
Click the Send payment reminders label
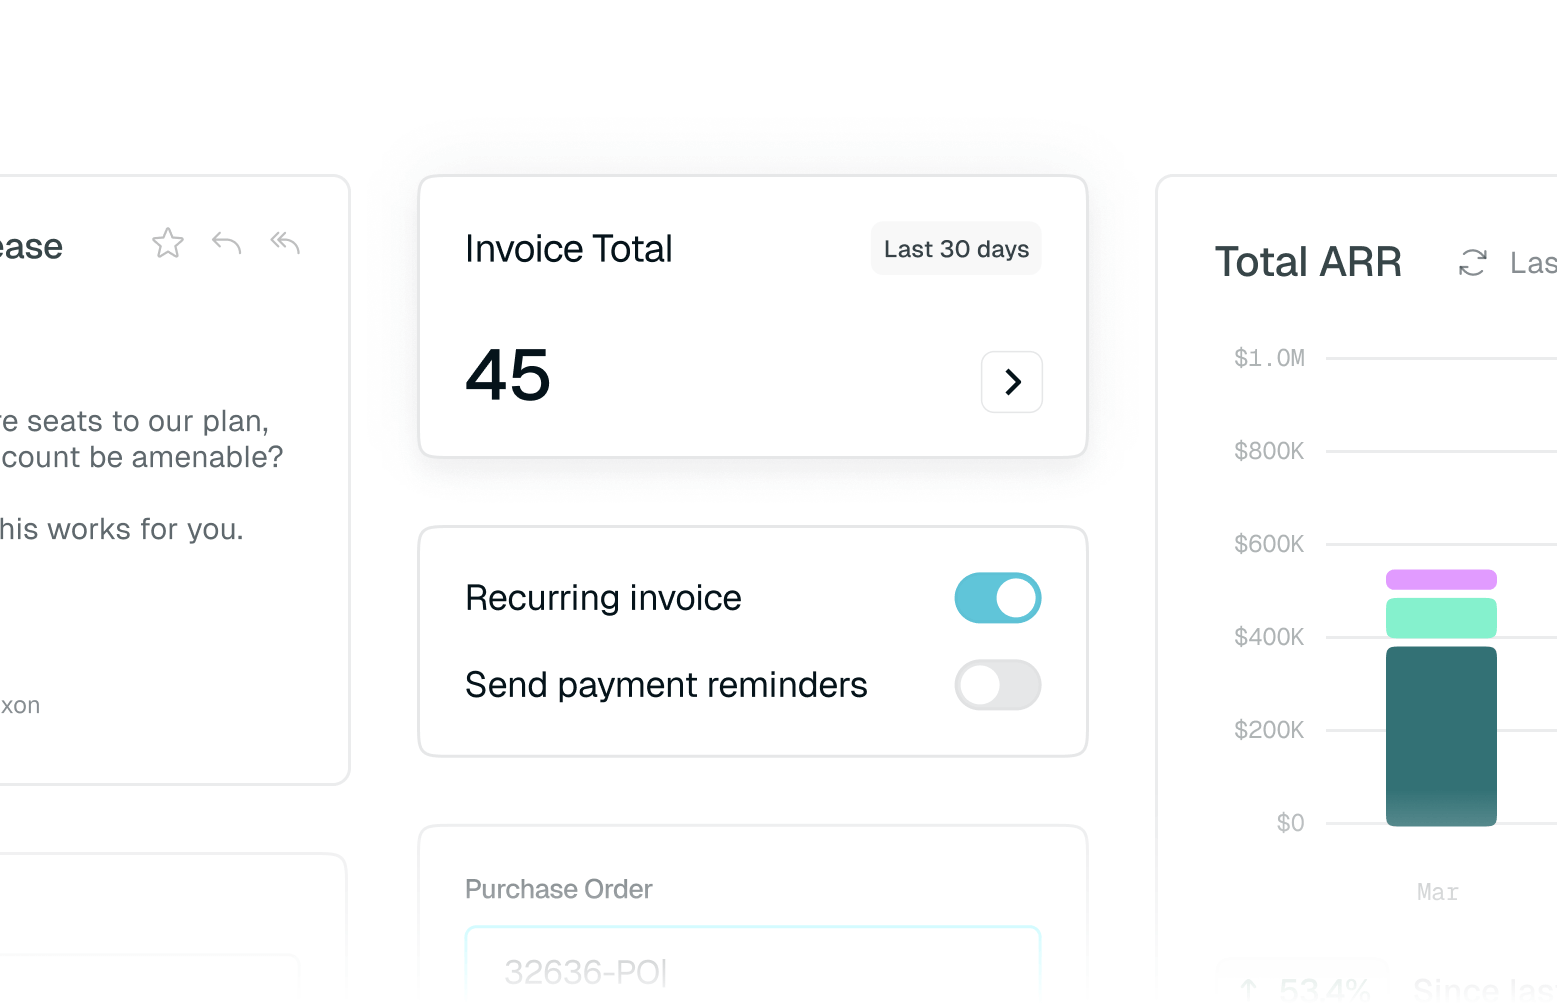click(x=666, y=685)
